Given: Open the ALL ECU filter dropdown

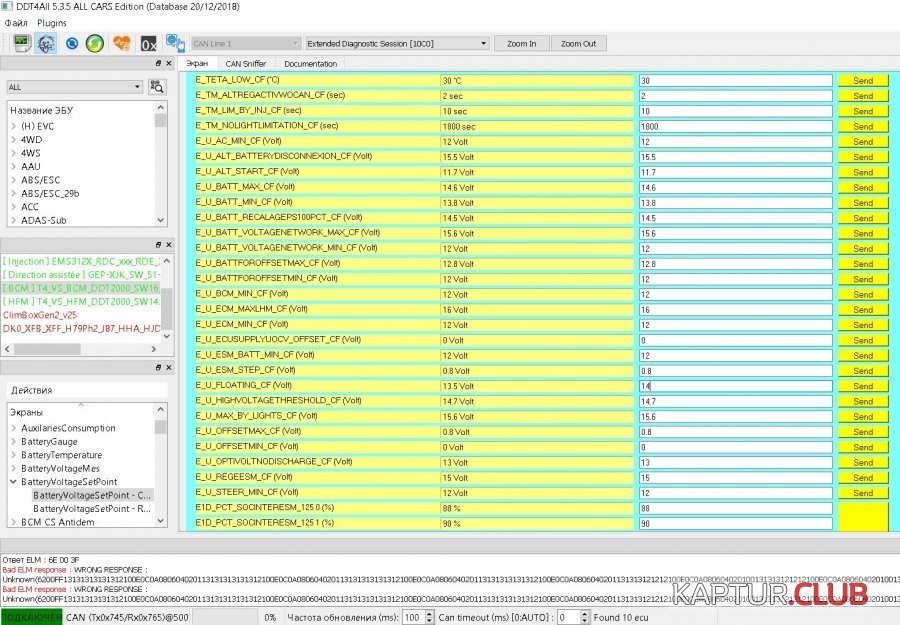Looking at the screenshot, I should click(x=75, y=87).
